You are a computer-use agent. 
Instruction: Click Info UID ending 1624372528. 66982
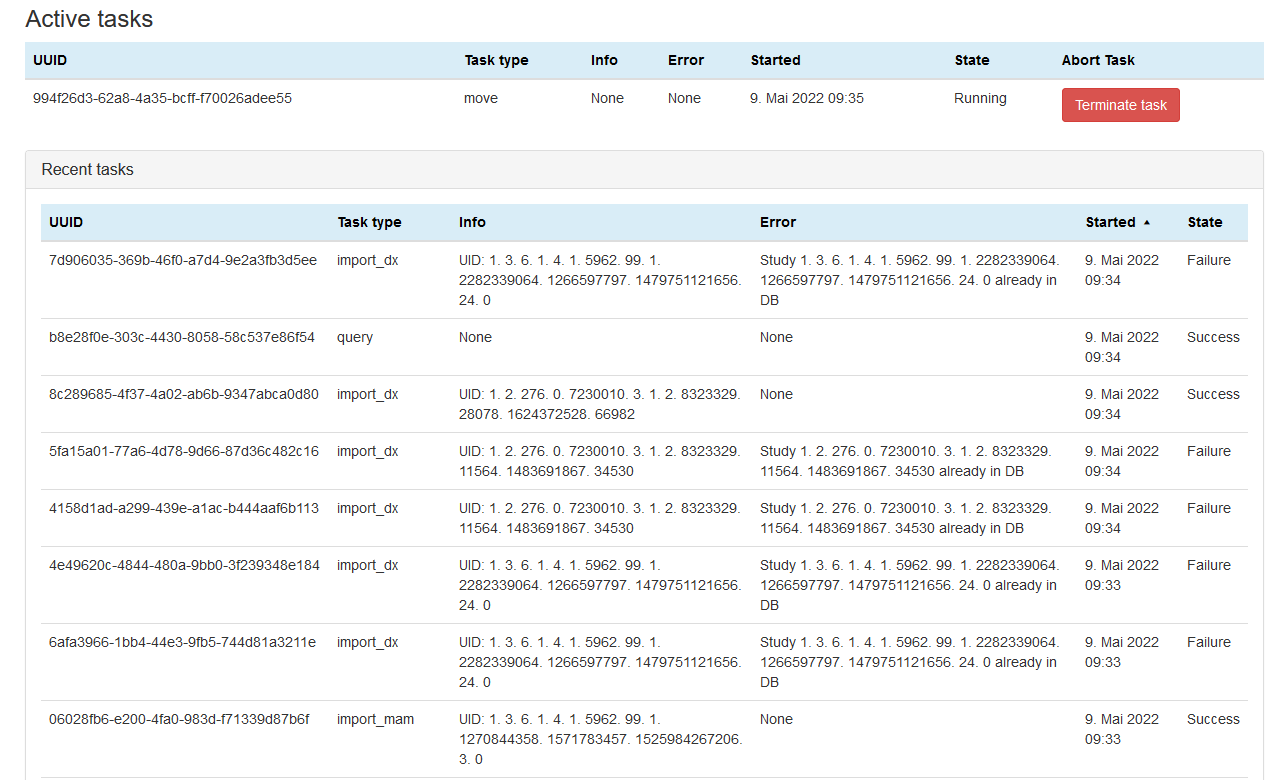600,404
